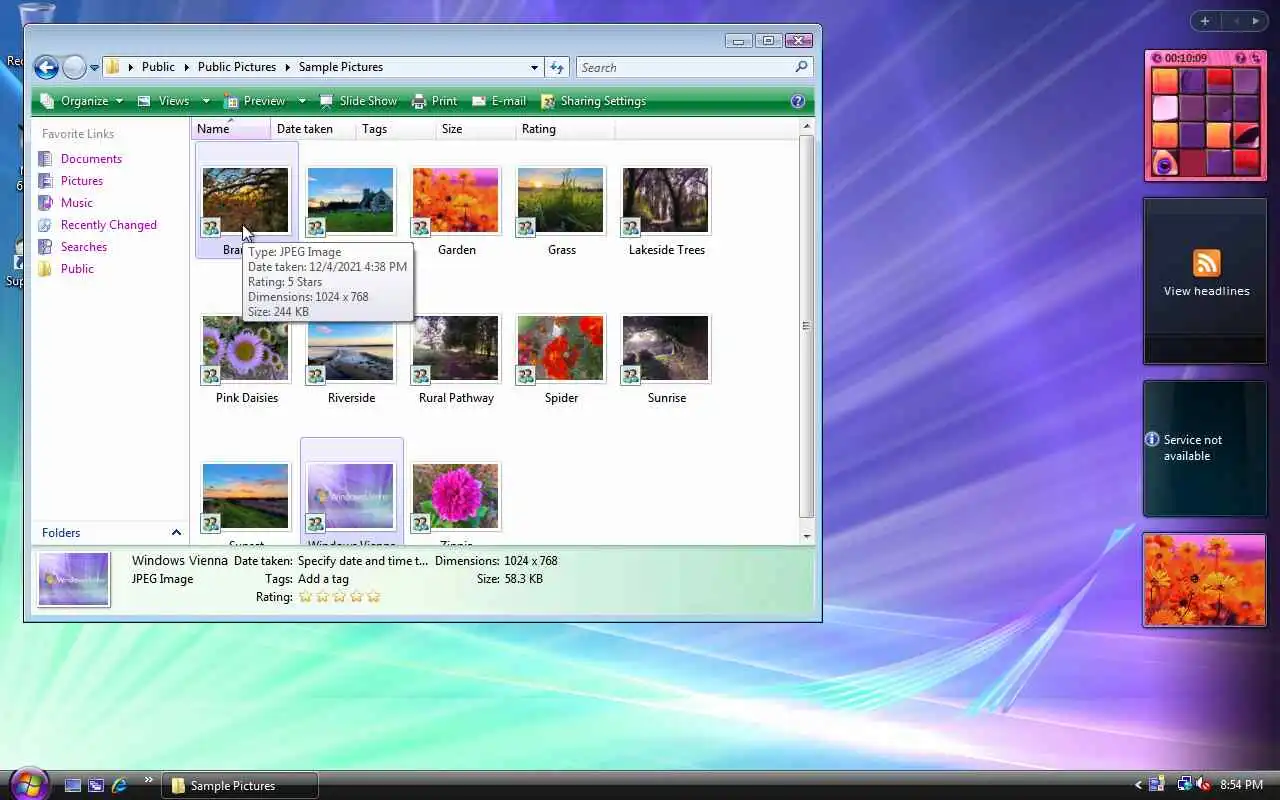The width and height of the screenshot is (1280, 800).
Task: Open recent pages dropdown beside navigation arrows
Action: tap(94, 68)
